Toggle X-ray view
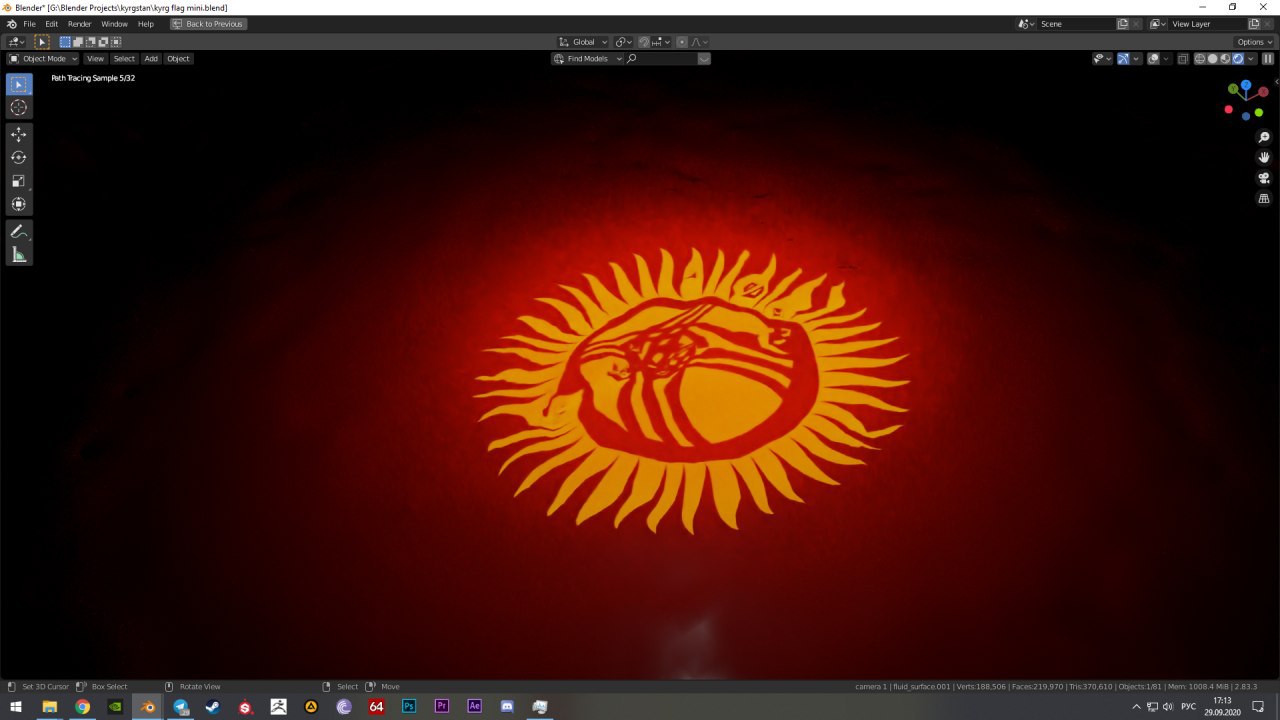Viewport: 1280px width, 720px height. pos(1183,58)
